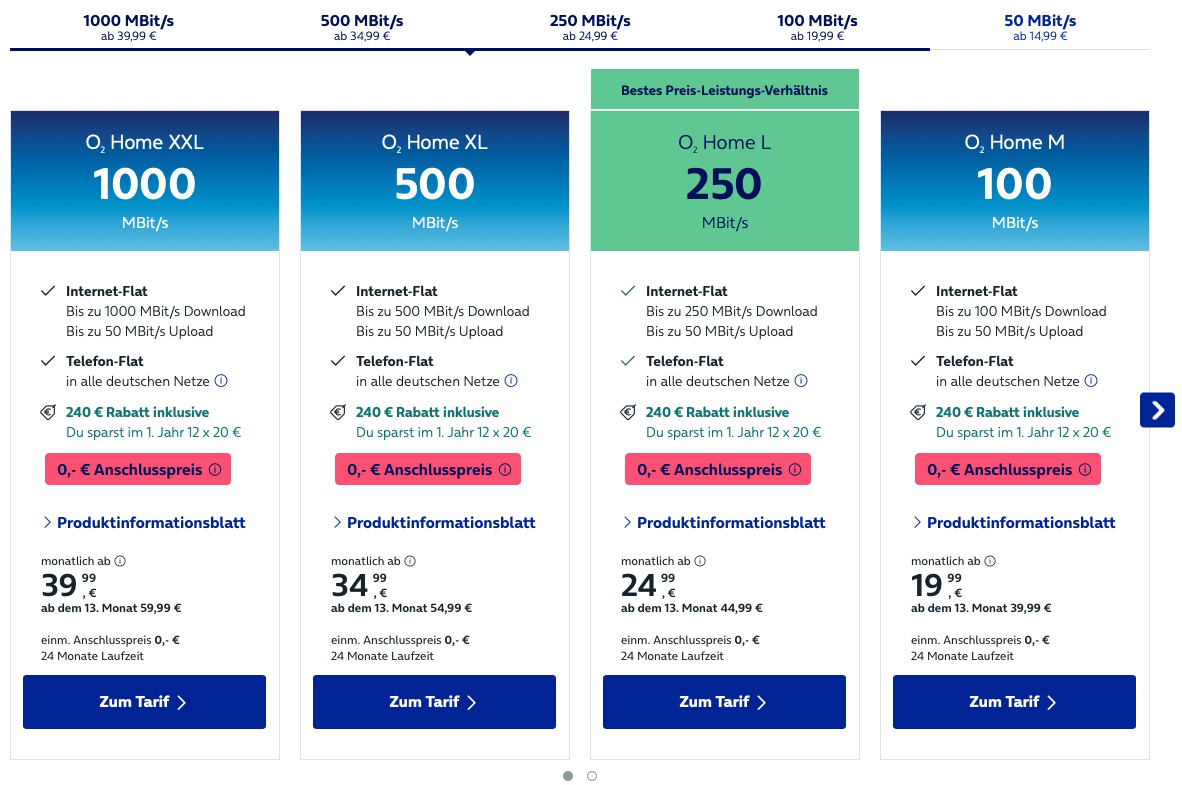This screenshot has width=1182, height=785.
Task: Click info icon next to Home L monatlich ab
Action: [x=700, y=562]
